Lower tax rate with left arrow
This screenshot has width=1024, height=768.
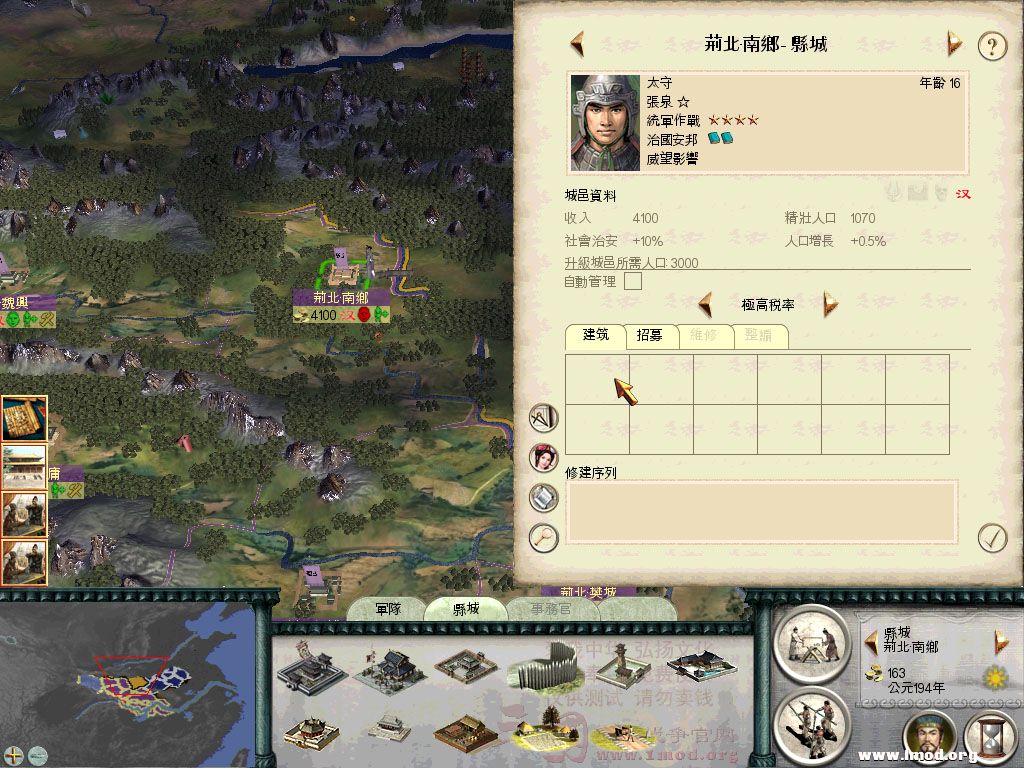tap(705, 304)
